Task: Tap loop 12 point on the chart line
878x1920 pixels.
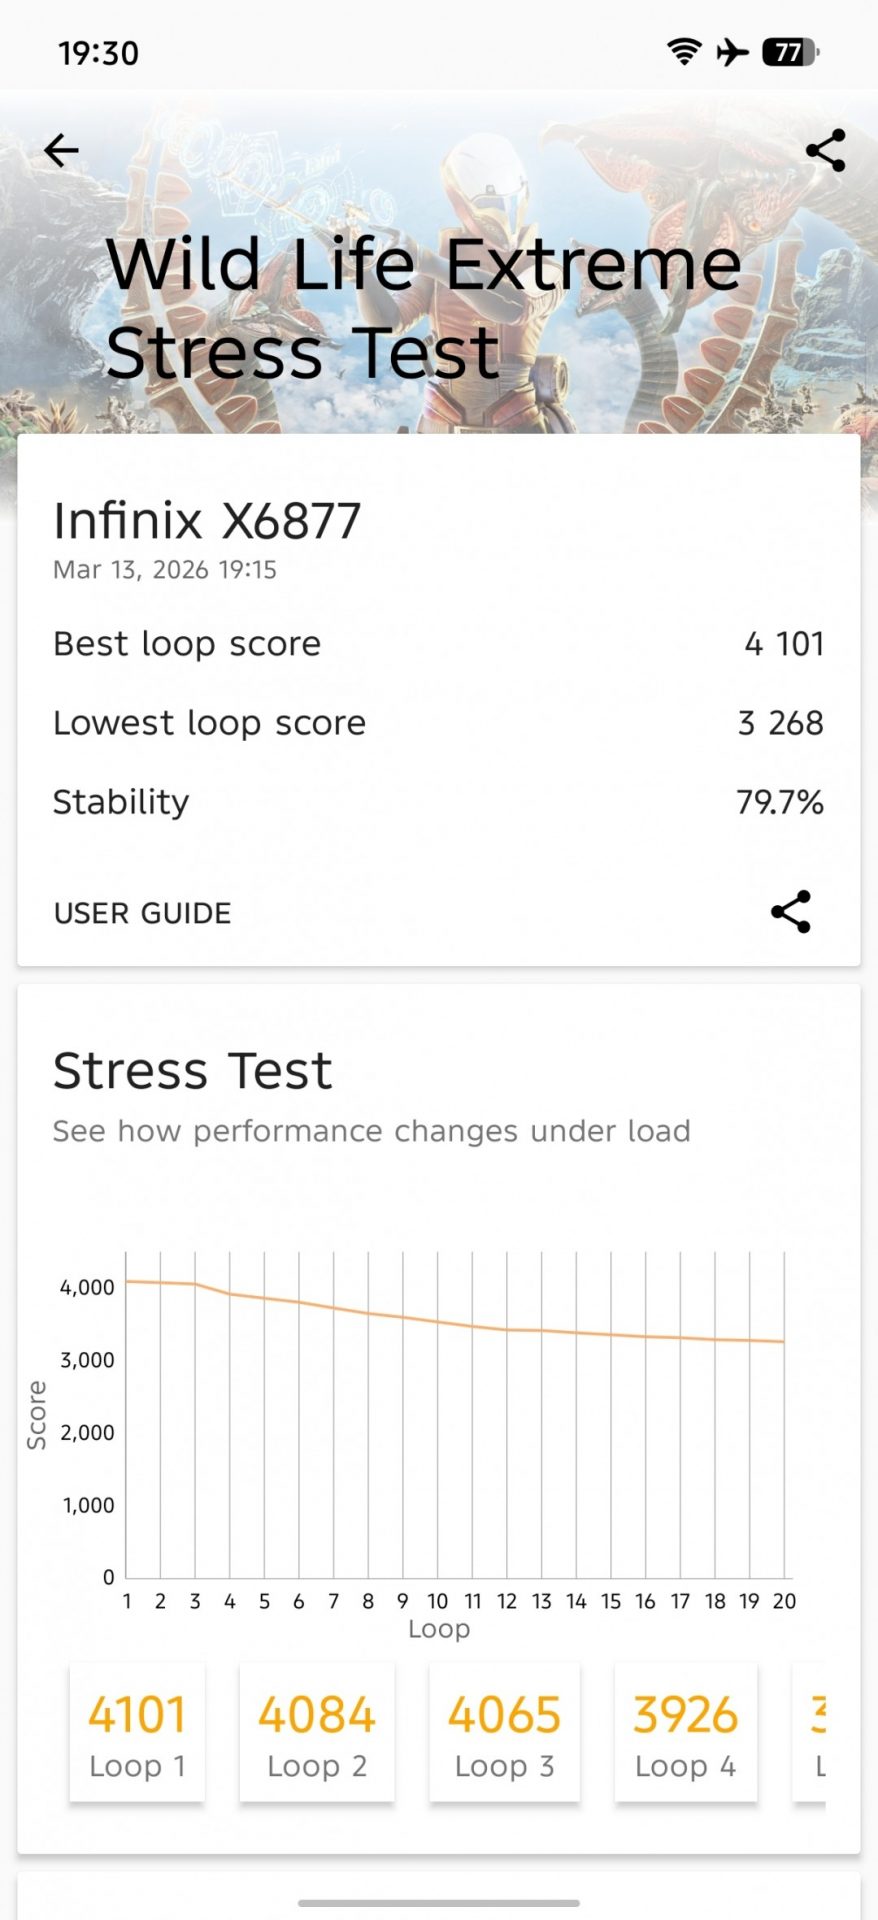Action: [x=507, y=1329]
